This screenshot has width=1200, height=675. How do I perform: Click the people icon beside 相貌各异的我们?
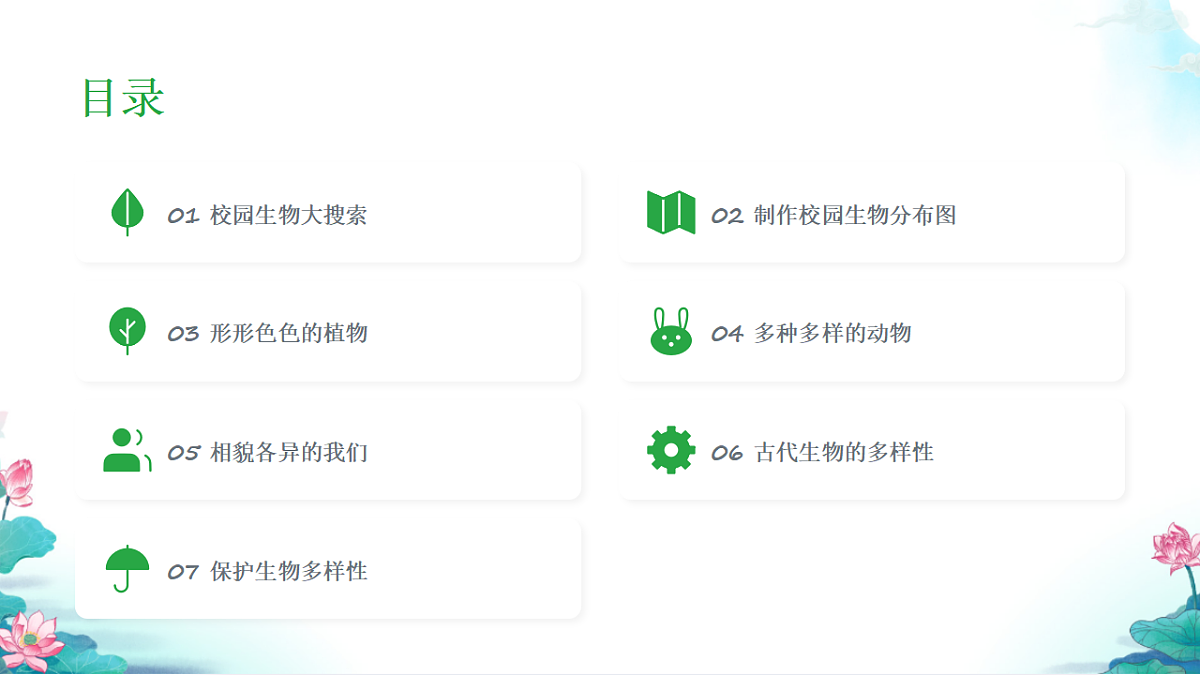click(x=127, y=450)
